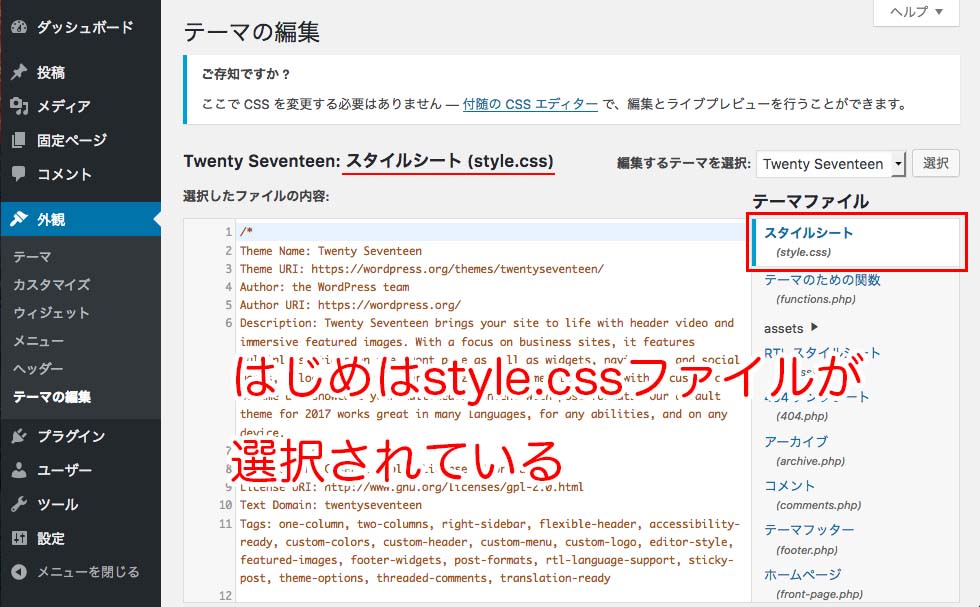This screenshot has width=980, height=607.
Task: Click the 選択 button
Action: (936, 163)
